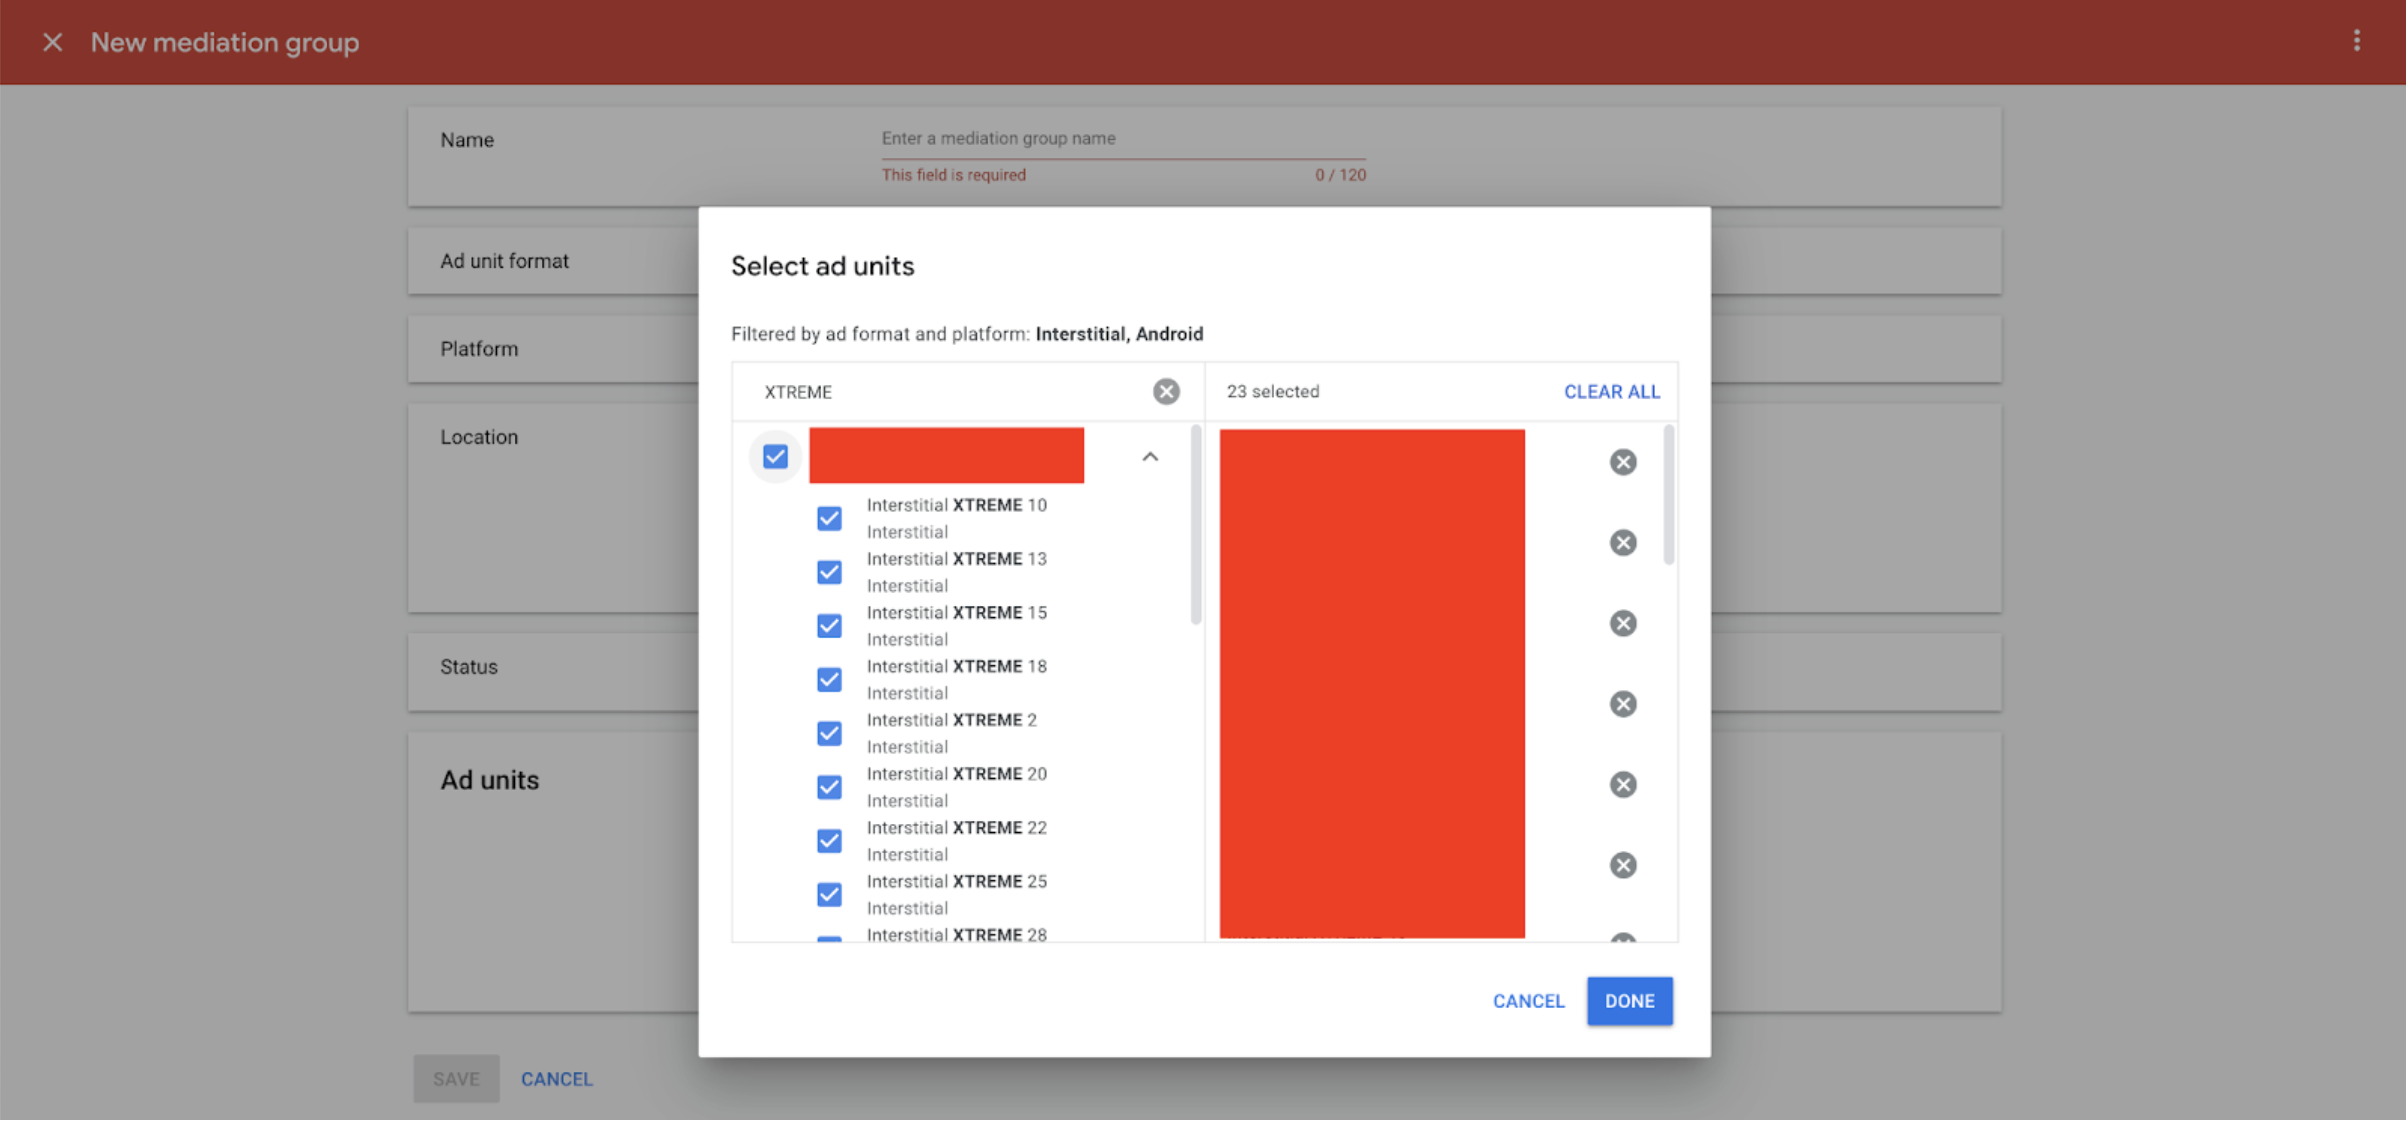Click the Status section label
This screenshot has height=1122, width=2406.
click(x=468, y=667)
